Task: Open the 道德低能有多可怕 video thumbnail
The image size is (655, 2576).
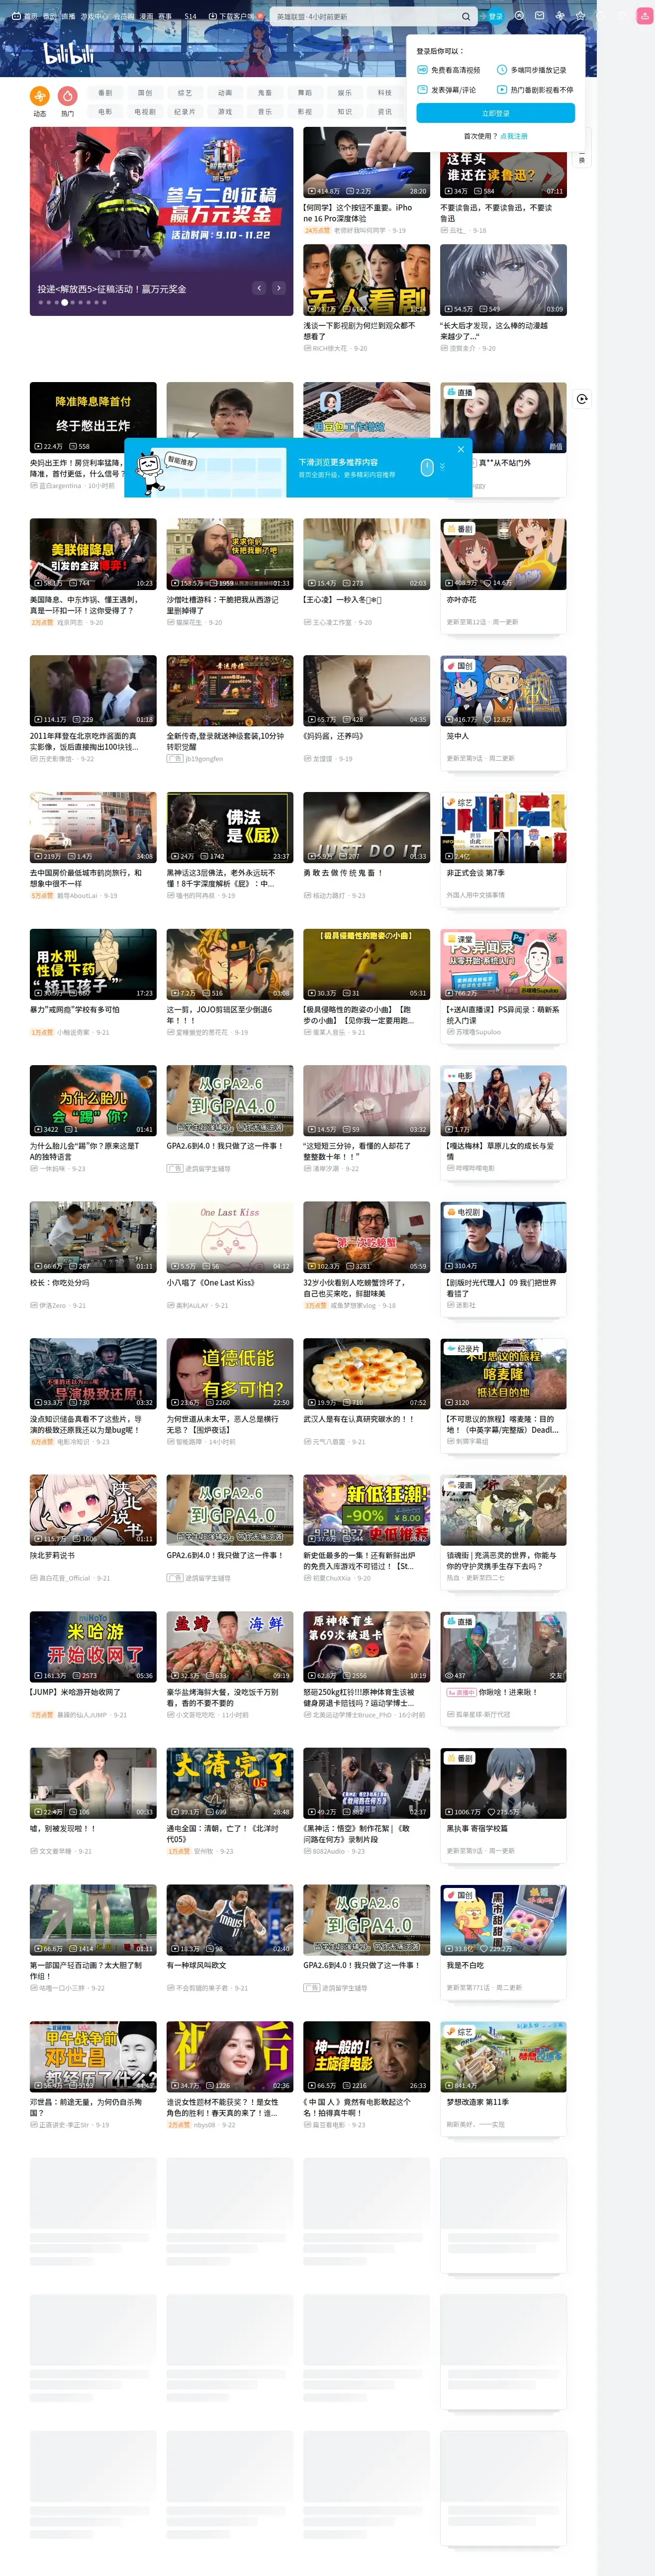Action: click(230, 1373)
